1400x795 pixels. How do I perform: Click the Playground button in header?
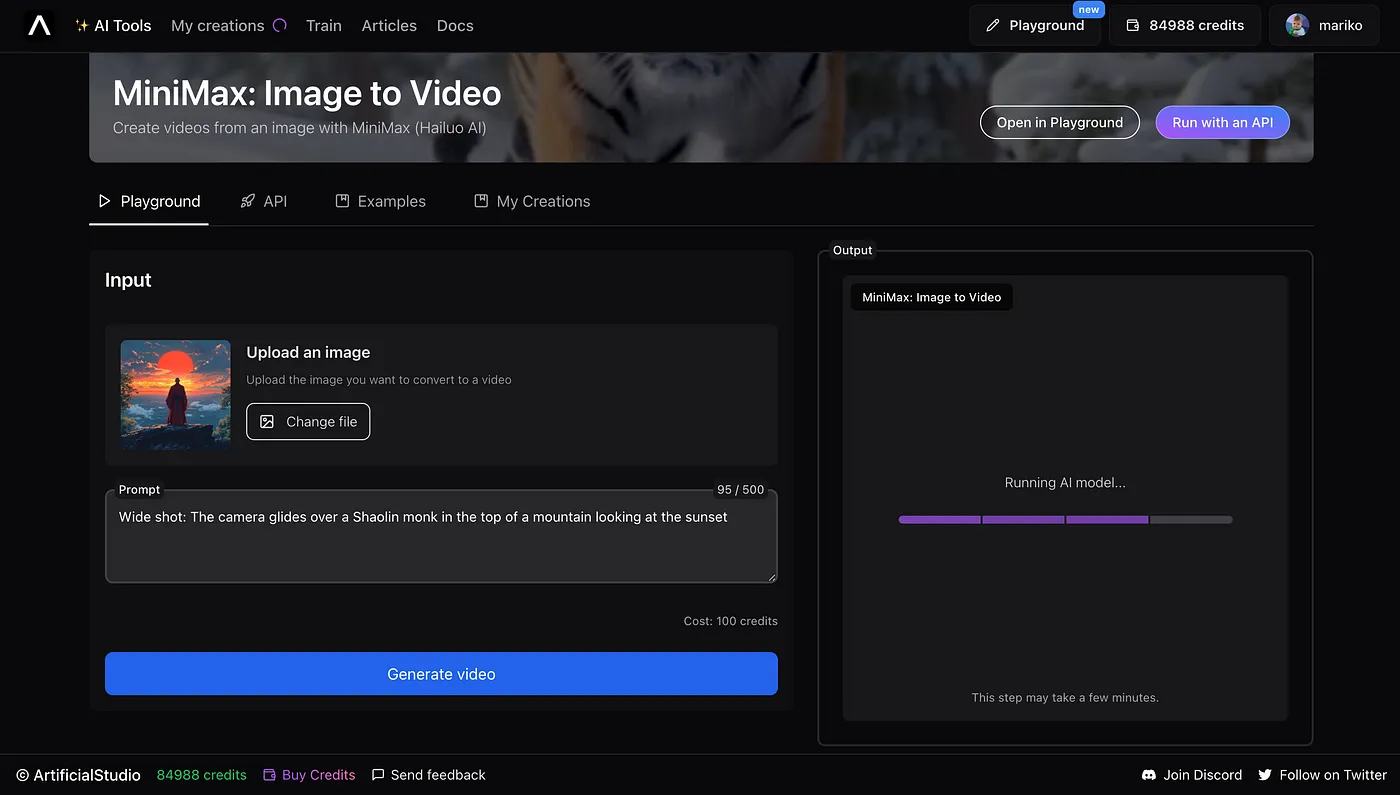(x=1035, y=25)
